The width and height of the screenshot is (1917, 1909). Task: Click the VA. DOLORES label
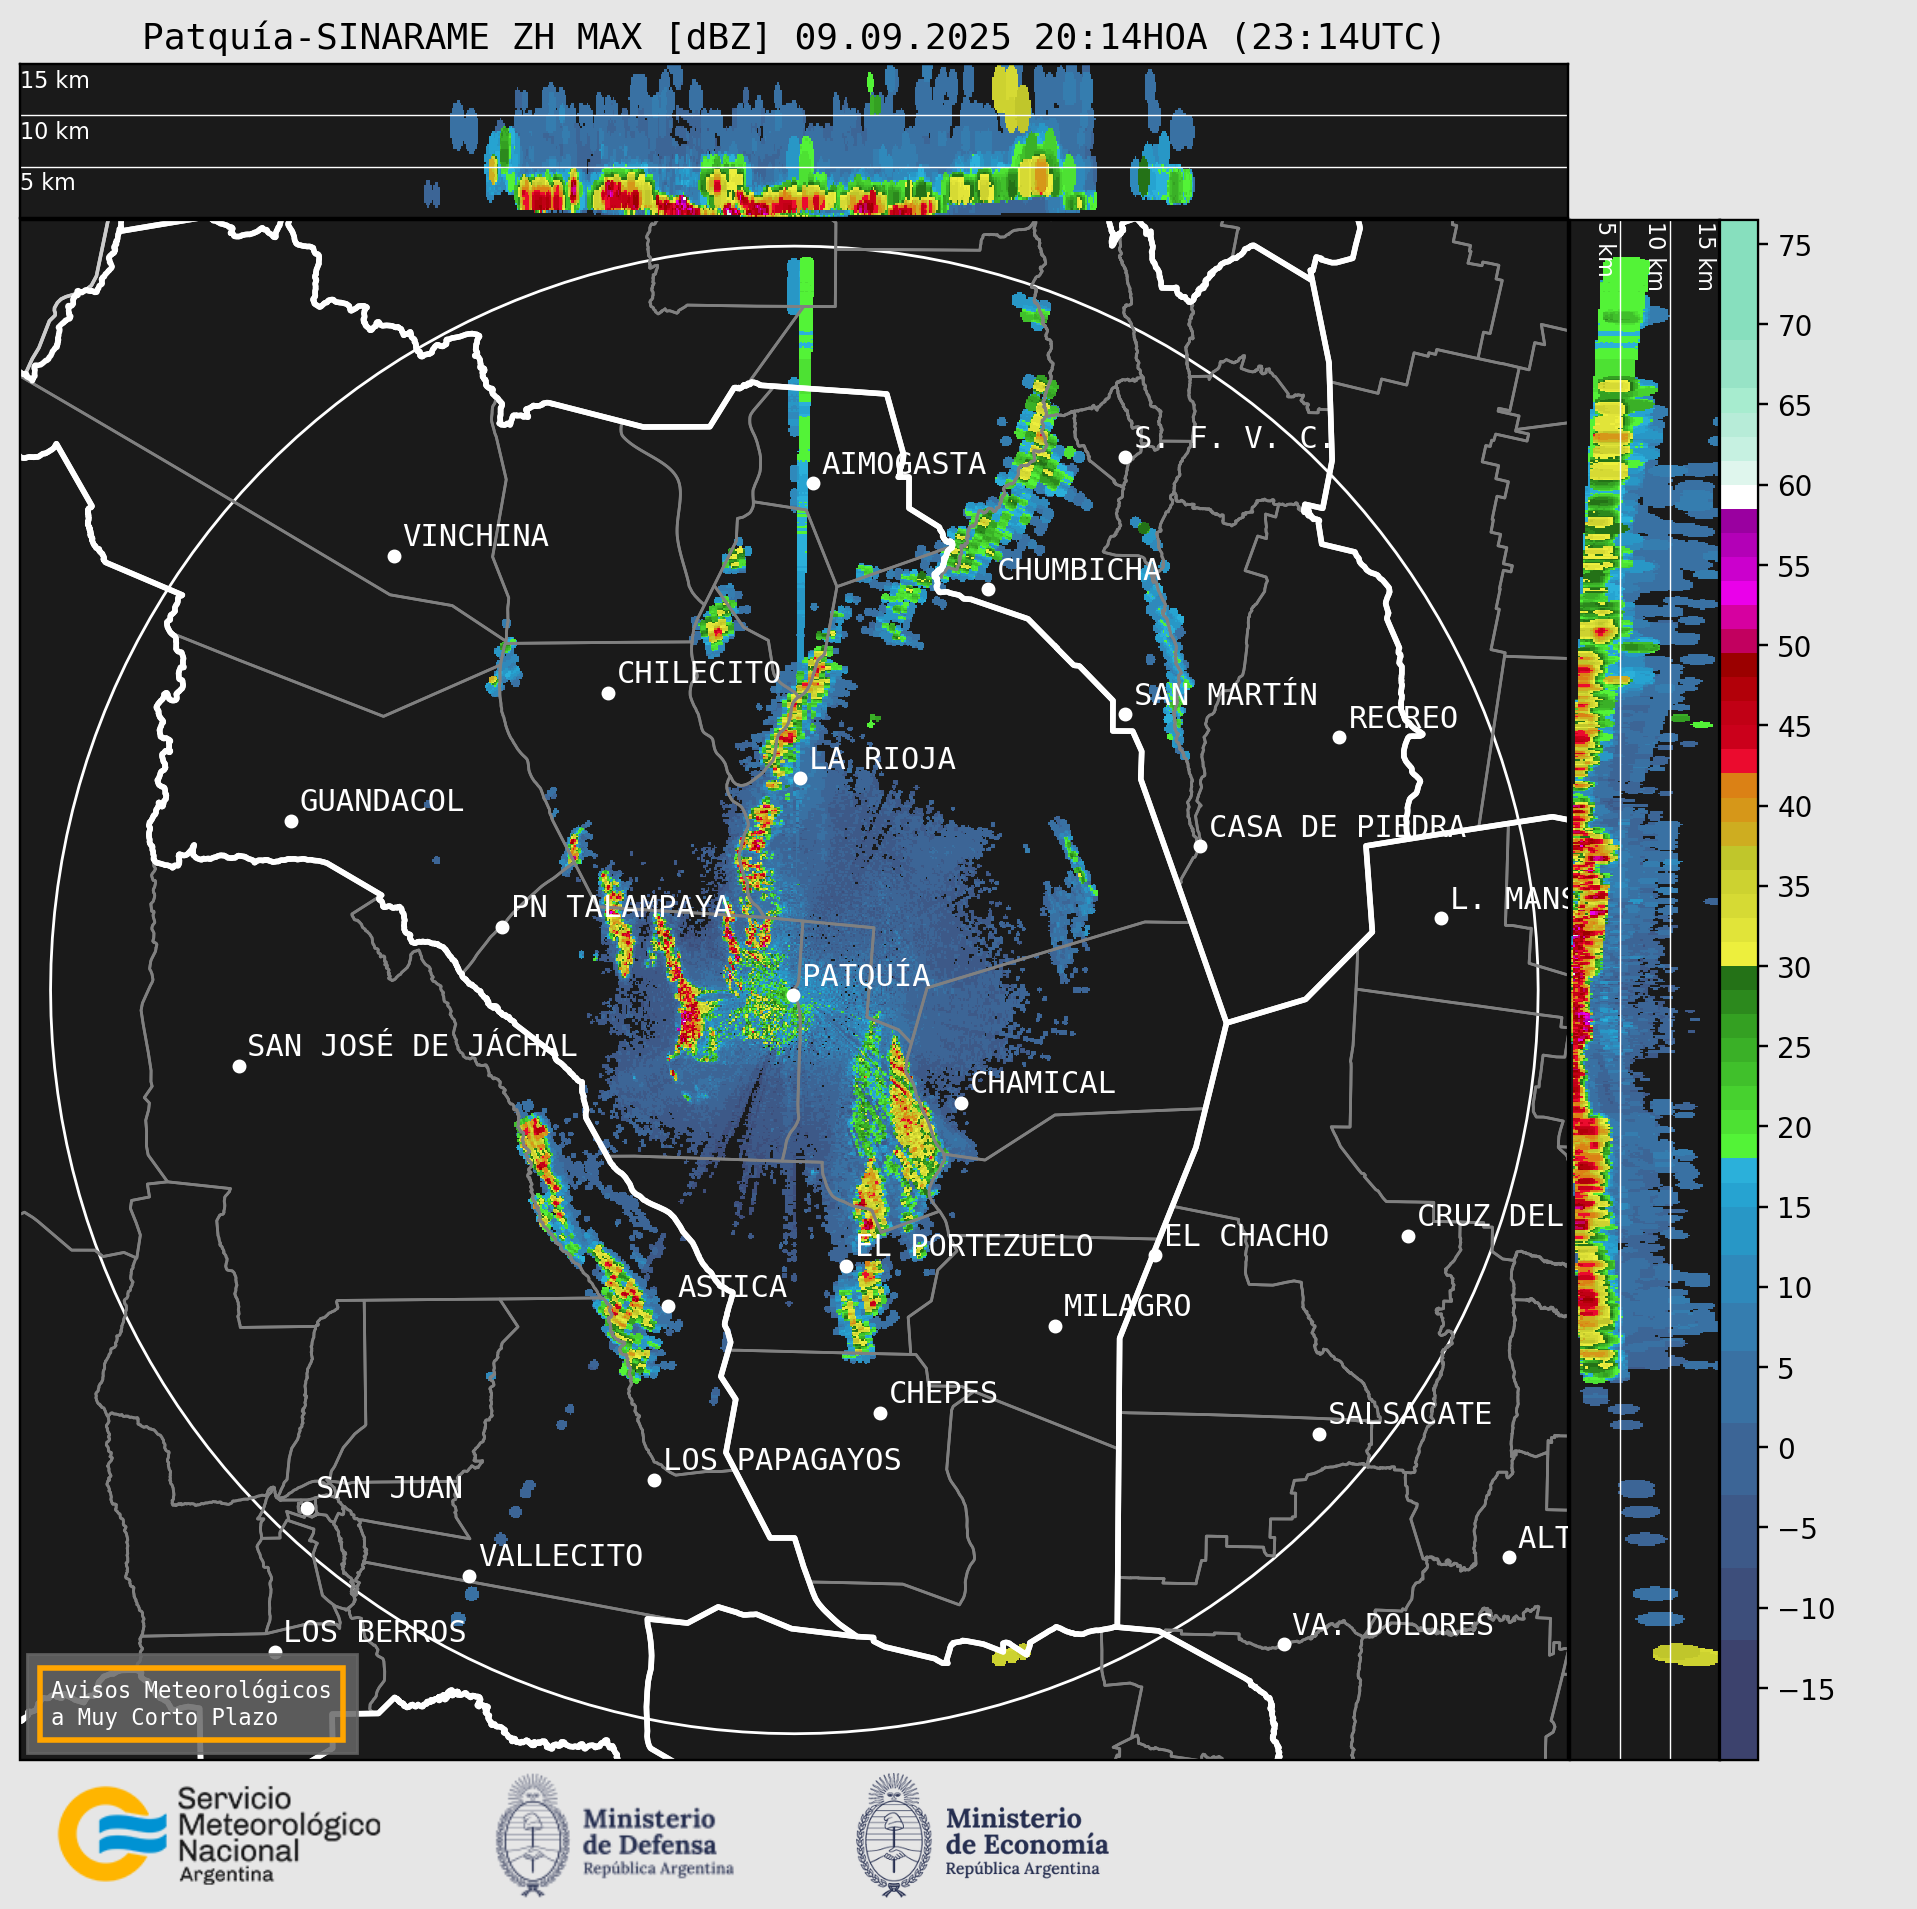pos(1393,1624)
